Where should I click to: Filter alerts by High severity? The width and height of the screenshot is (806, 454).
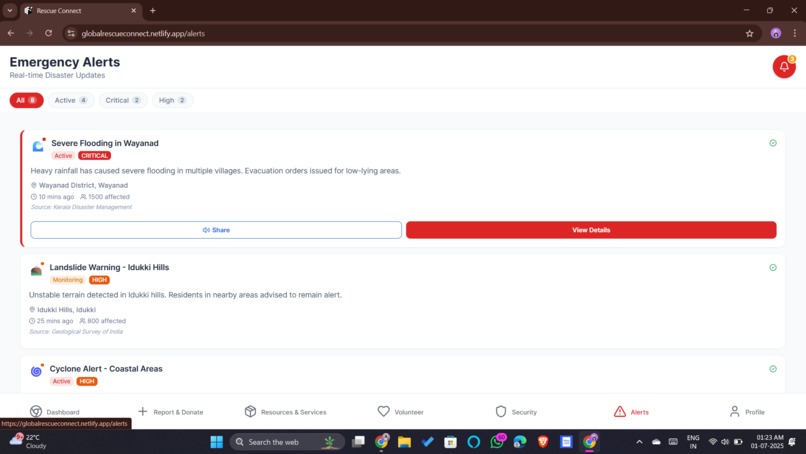[172, 100]
